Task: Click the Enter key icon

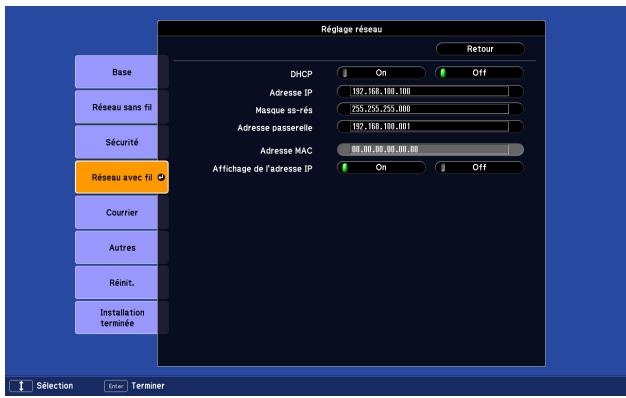Action: [116, 386]
